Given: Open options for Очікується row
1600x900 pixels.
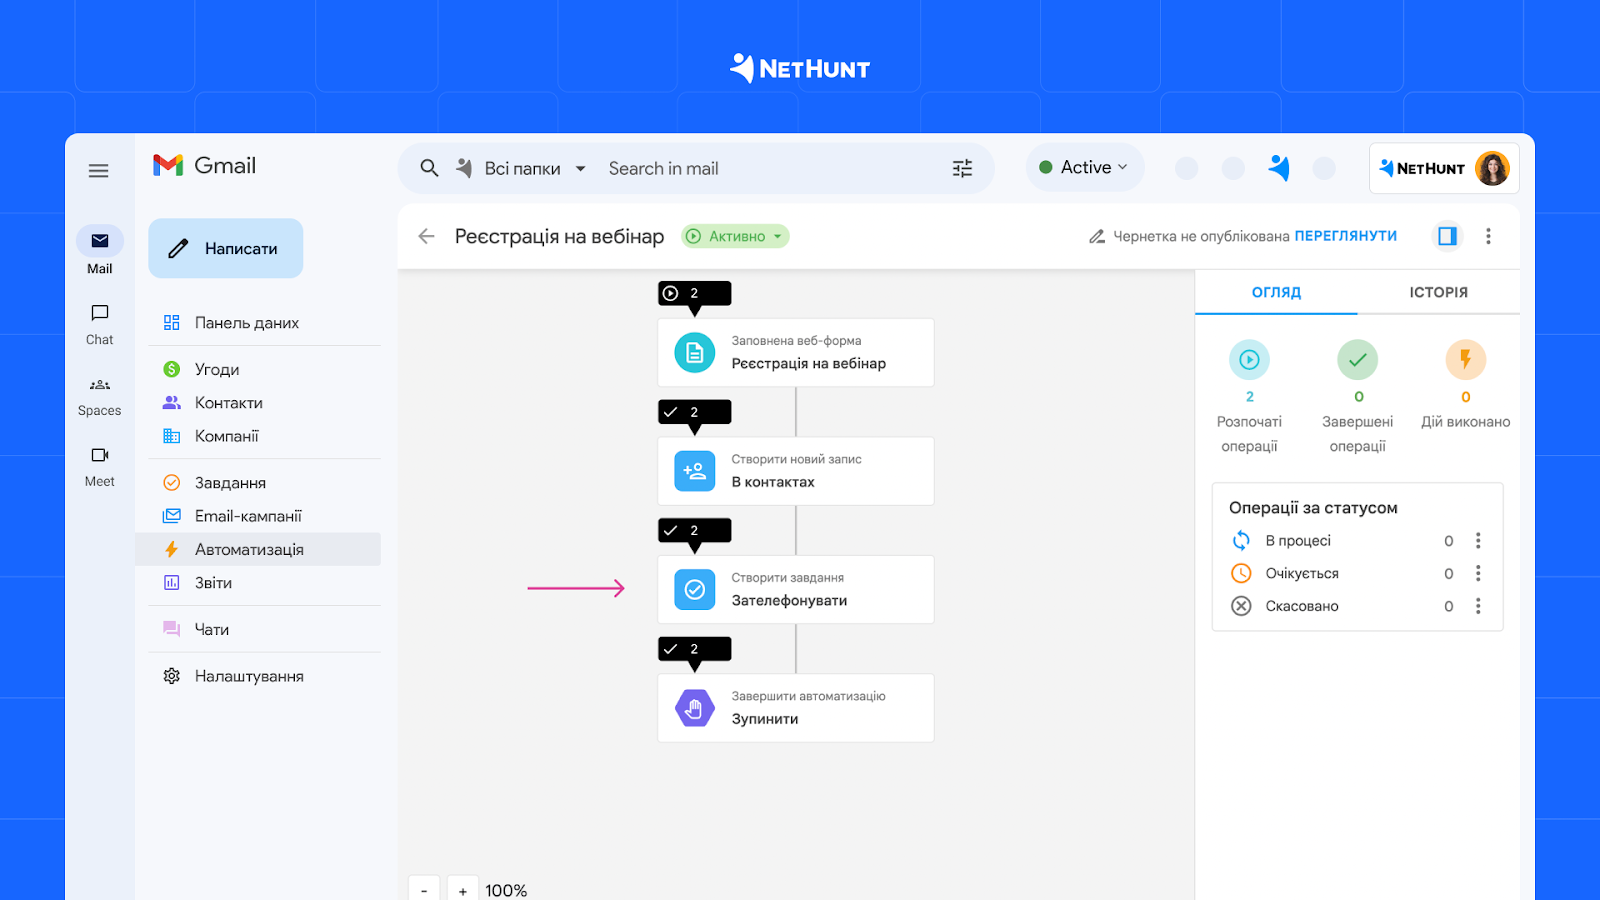Looking at the screenshot, I should [x=1478, y=573].
